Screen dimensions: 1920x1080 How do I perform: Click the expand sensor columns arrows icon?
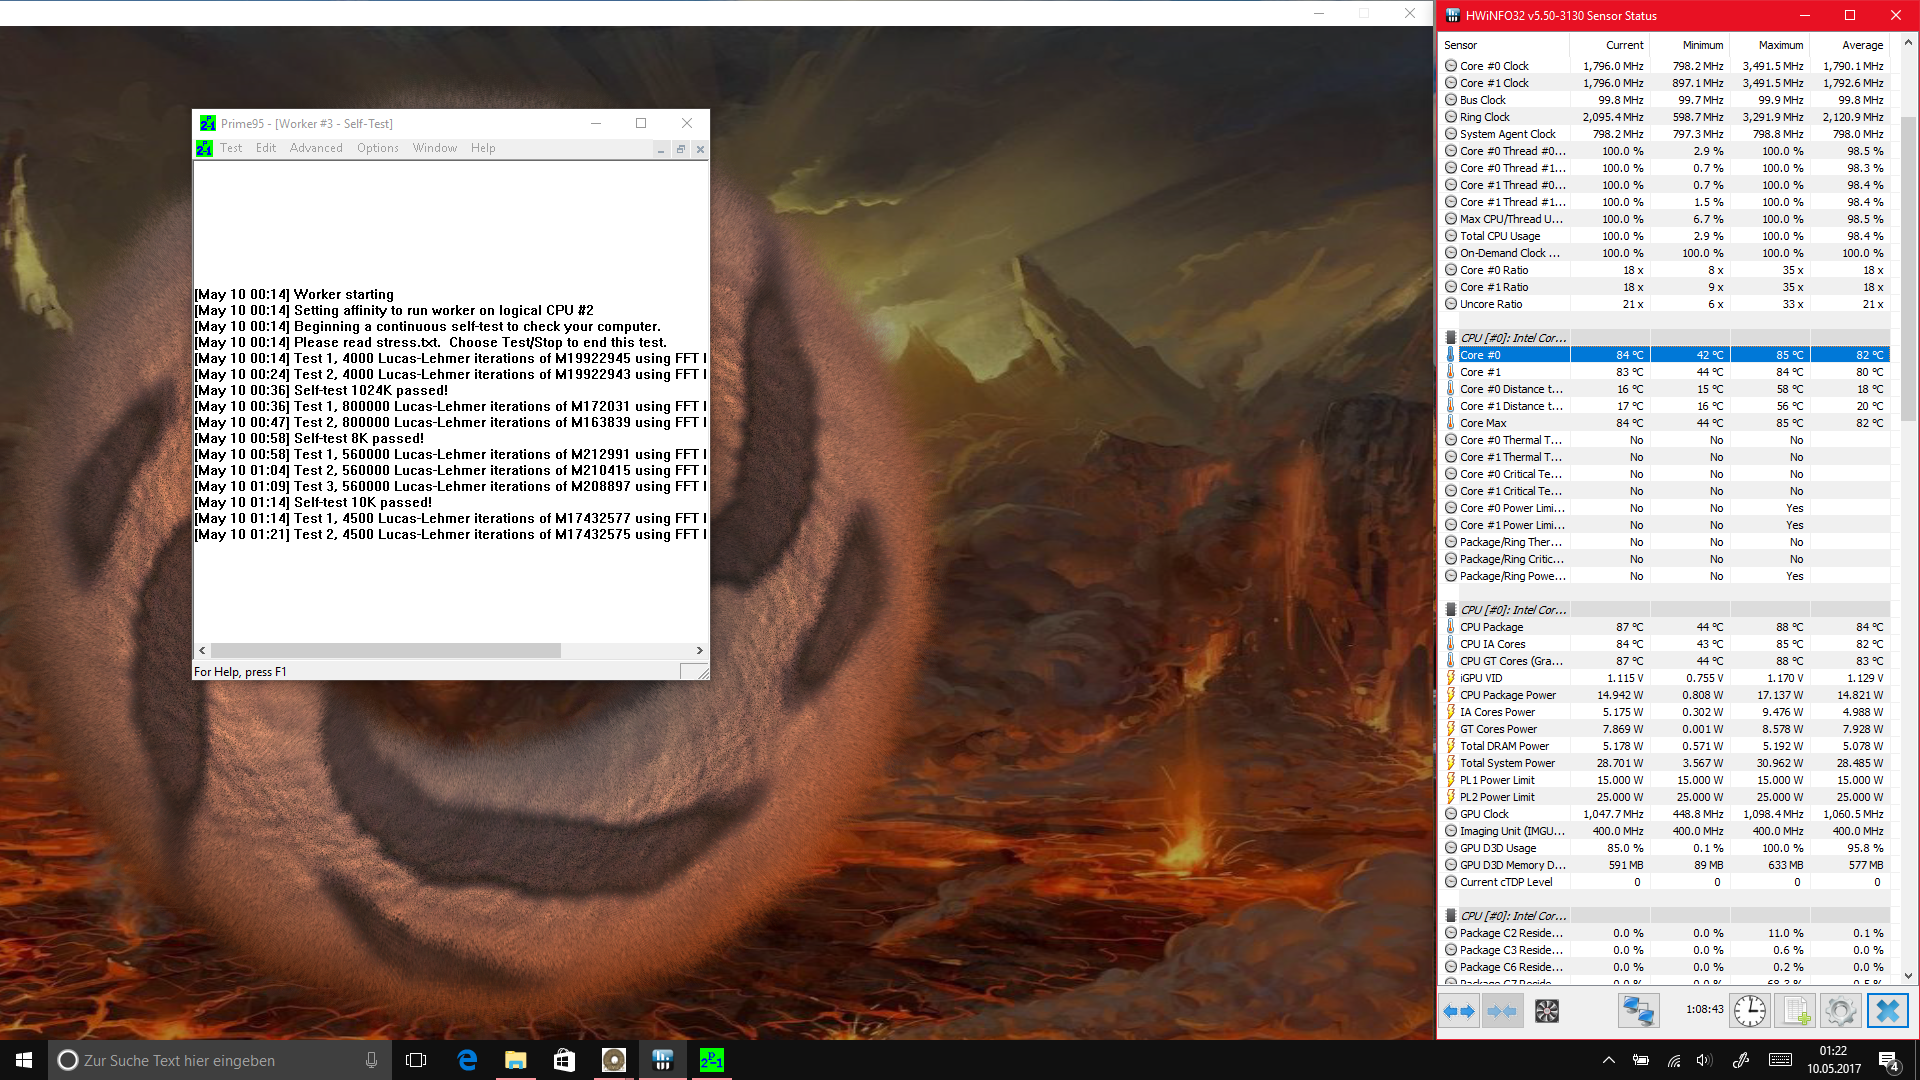pyautogui.click(x=1459, y=1011)
